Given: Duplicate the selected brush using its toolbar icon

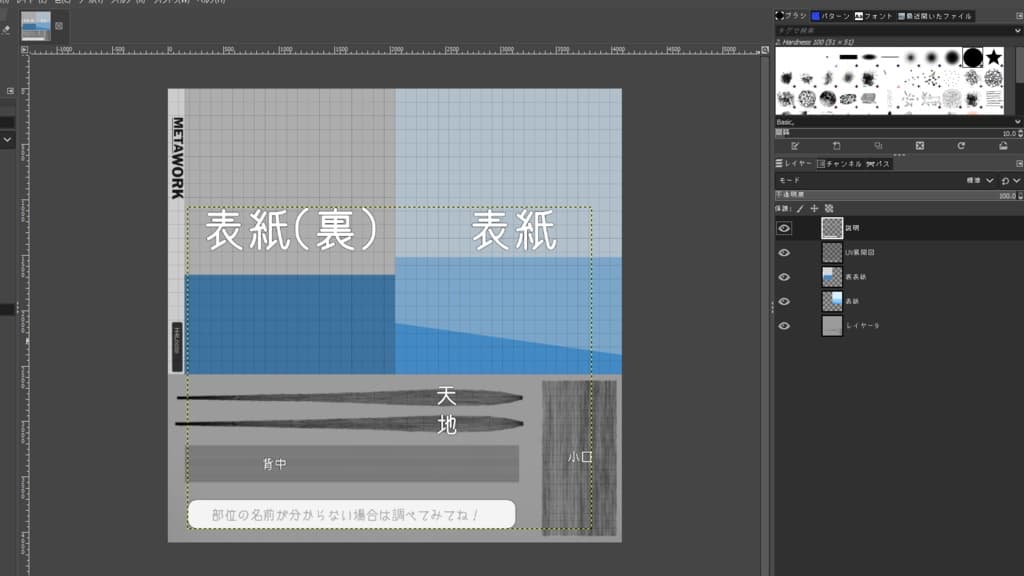Looking at the screenshot, I should click(879, 146).
